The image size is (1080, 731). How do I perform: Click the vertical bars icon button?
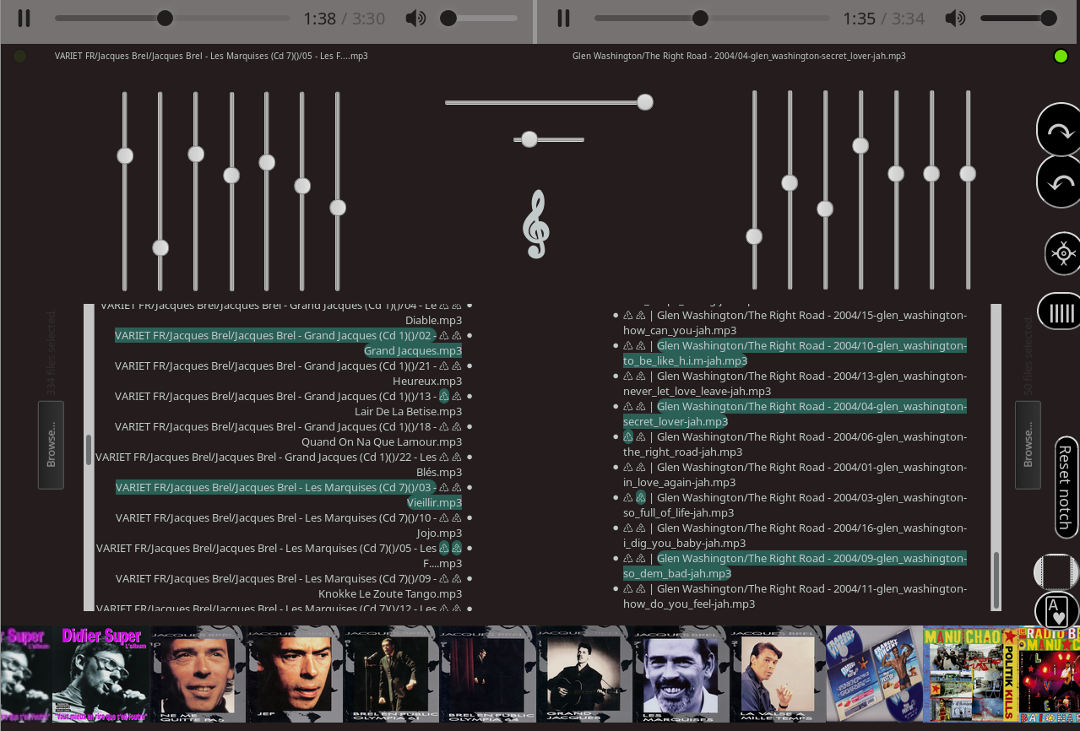pos(1061,312)
